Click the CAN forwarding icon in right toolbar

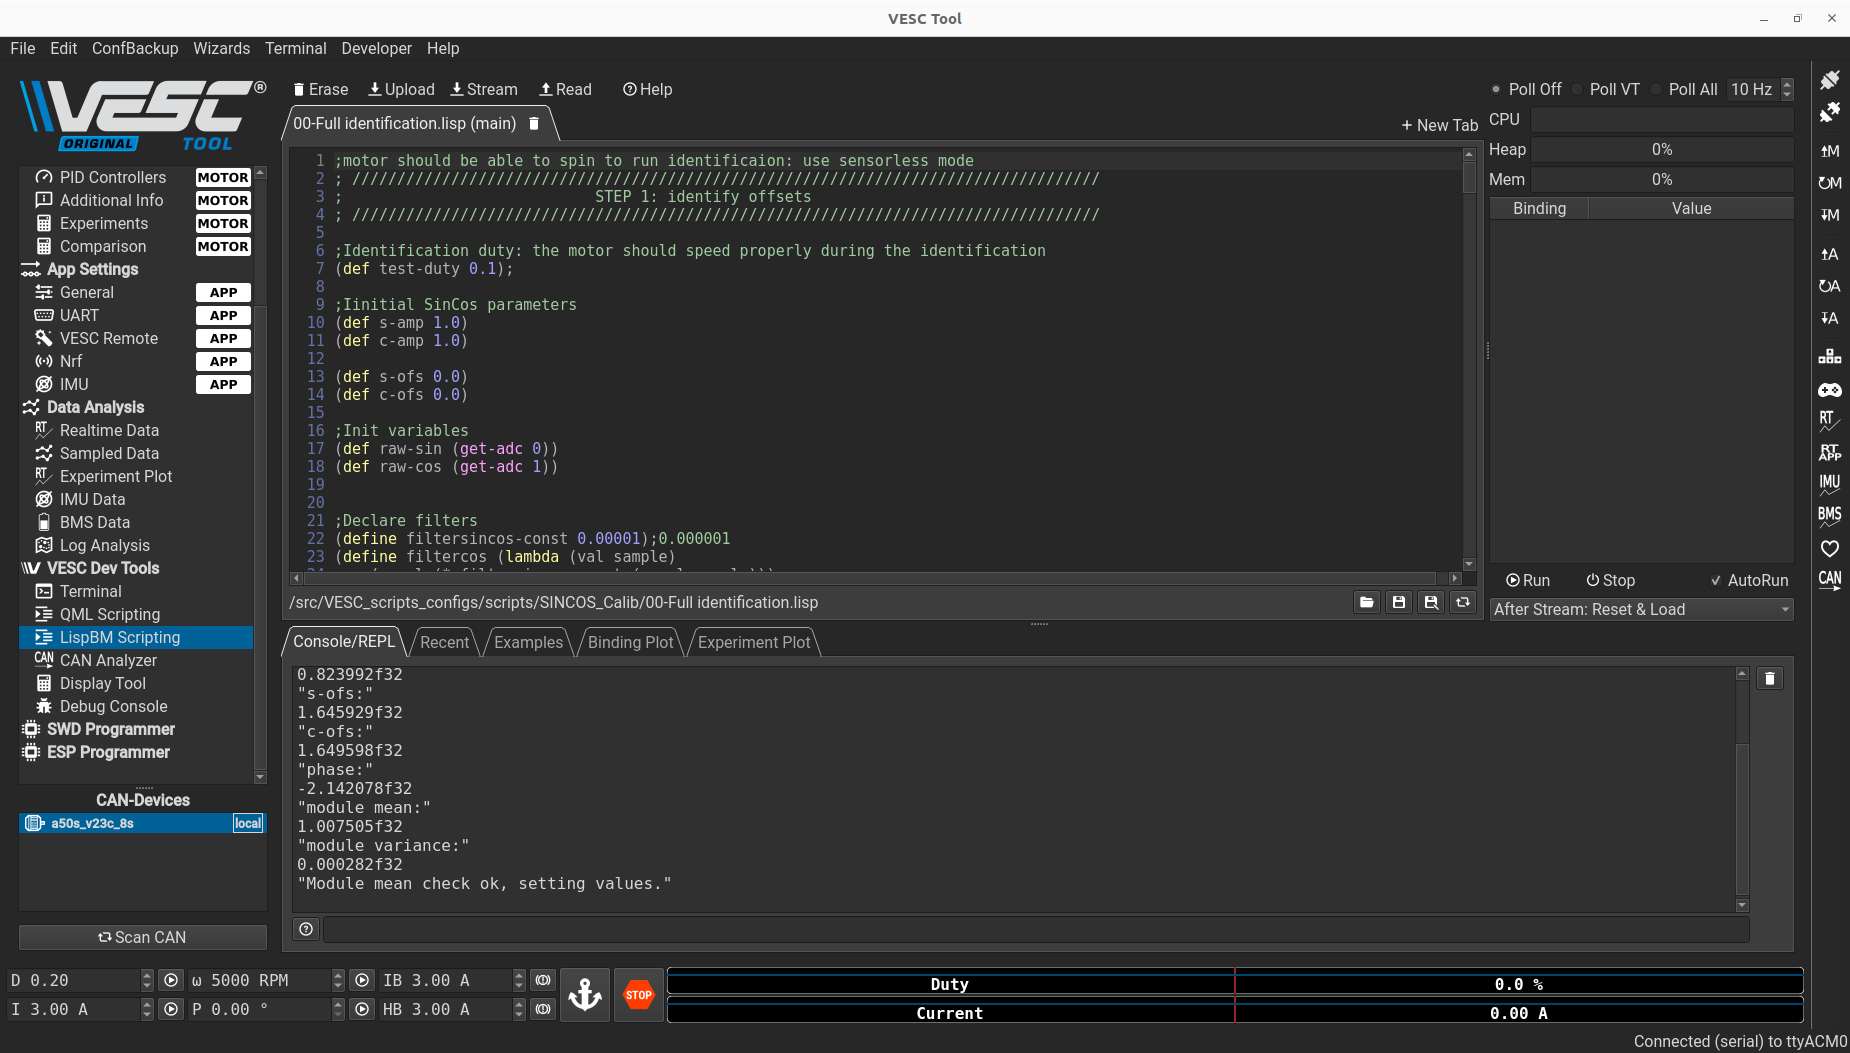pyautogui.click(x=1829, y=580)
